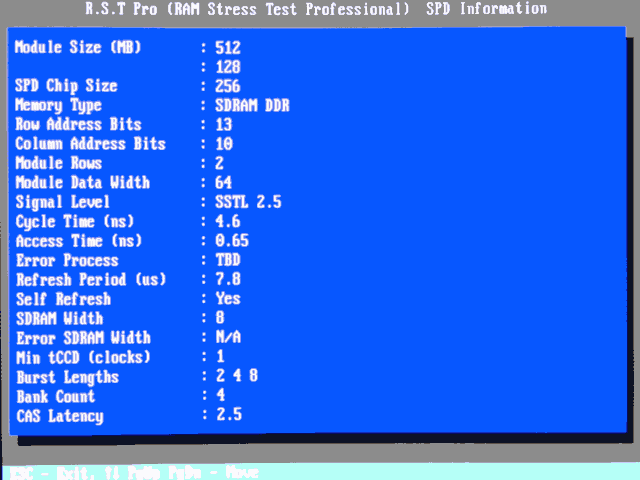The image size is (640, 480).
Task: Select the SDRAM Width value 8
Action: point(220,318)
